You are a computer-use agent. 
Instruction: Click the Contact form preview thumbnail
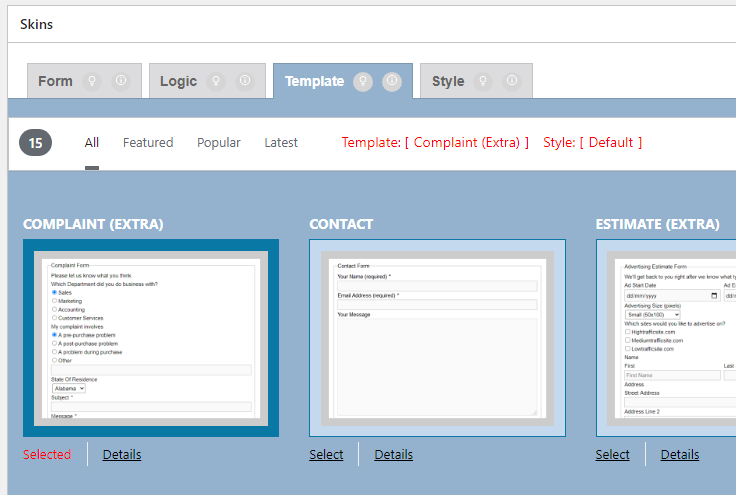tap(437, 338)
